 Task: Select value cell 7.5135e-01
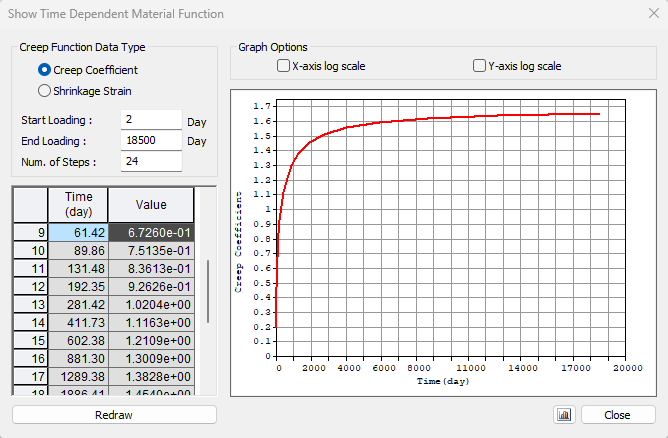click(x=152, y=251)
